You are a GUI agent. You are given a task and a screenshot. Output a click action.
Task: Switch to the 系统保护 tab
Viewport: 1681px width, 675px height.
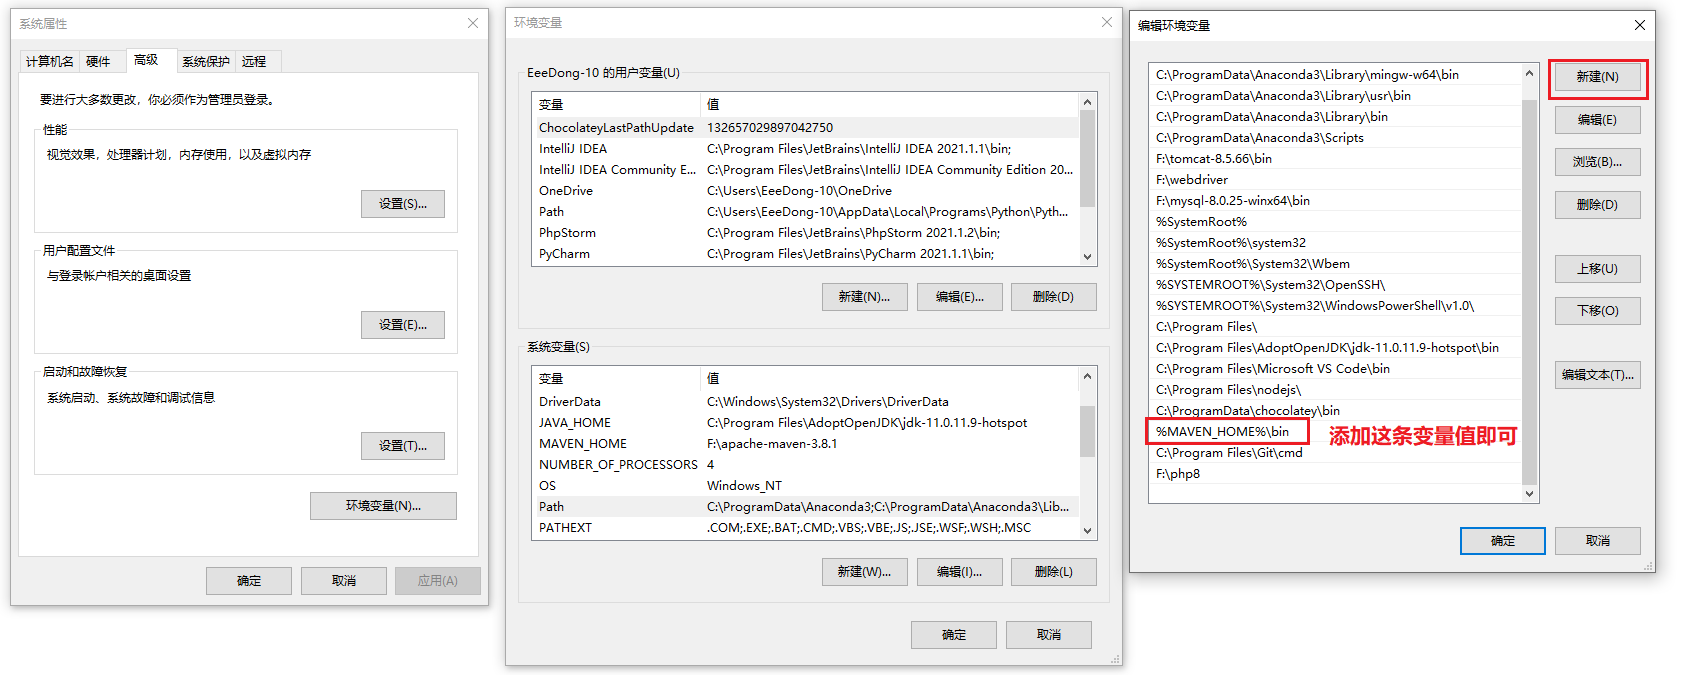[x=205, y=62]
